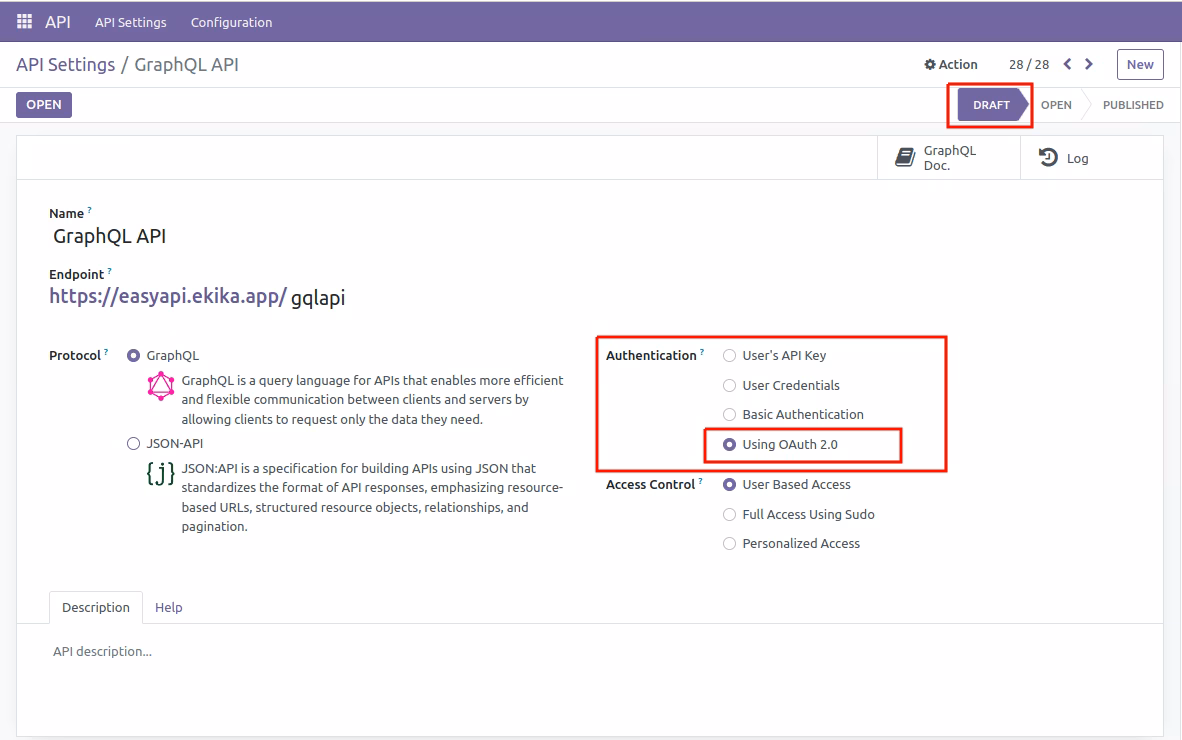The width and height of the screenshot is (1182, 740).
Task: Select Full Access Using Sudo
Action: pyautogui.click(x=729, y=515)
